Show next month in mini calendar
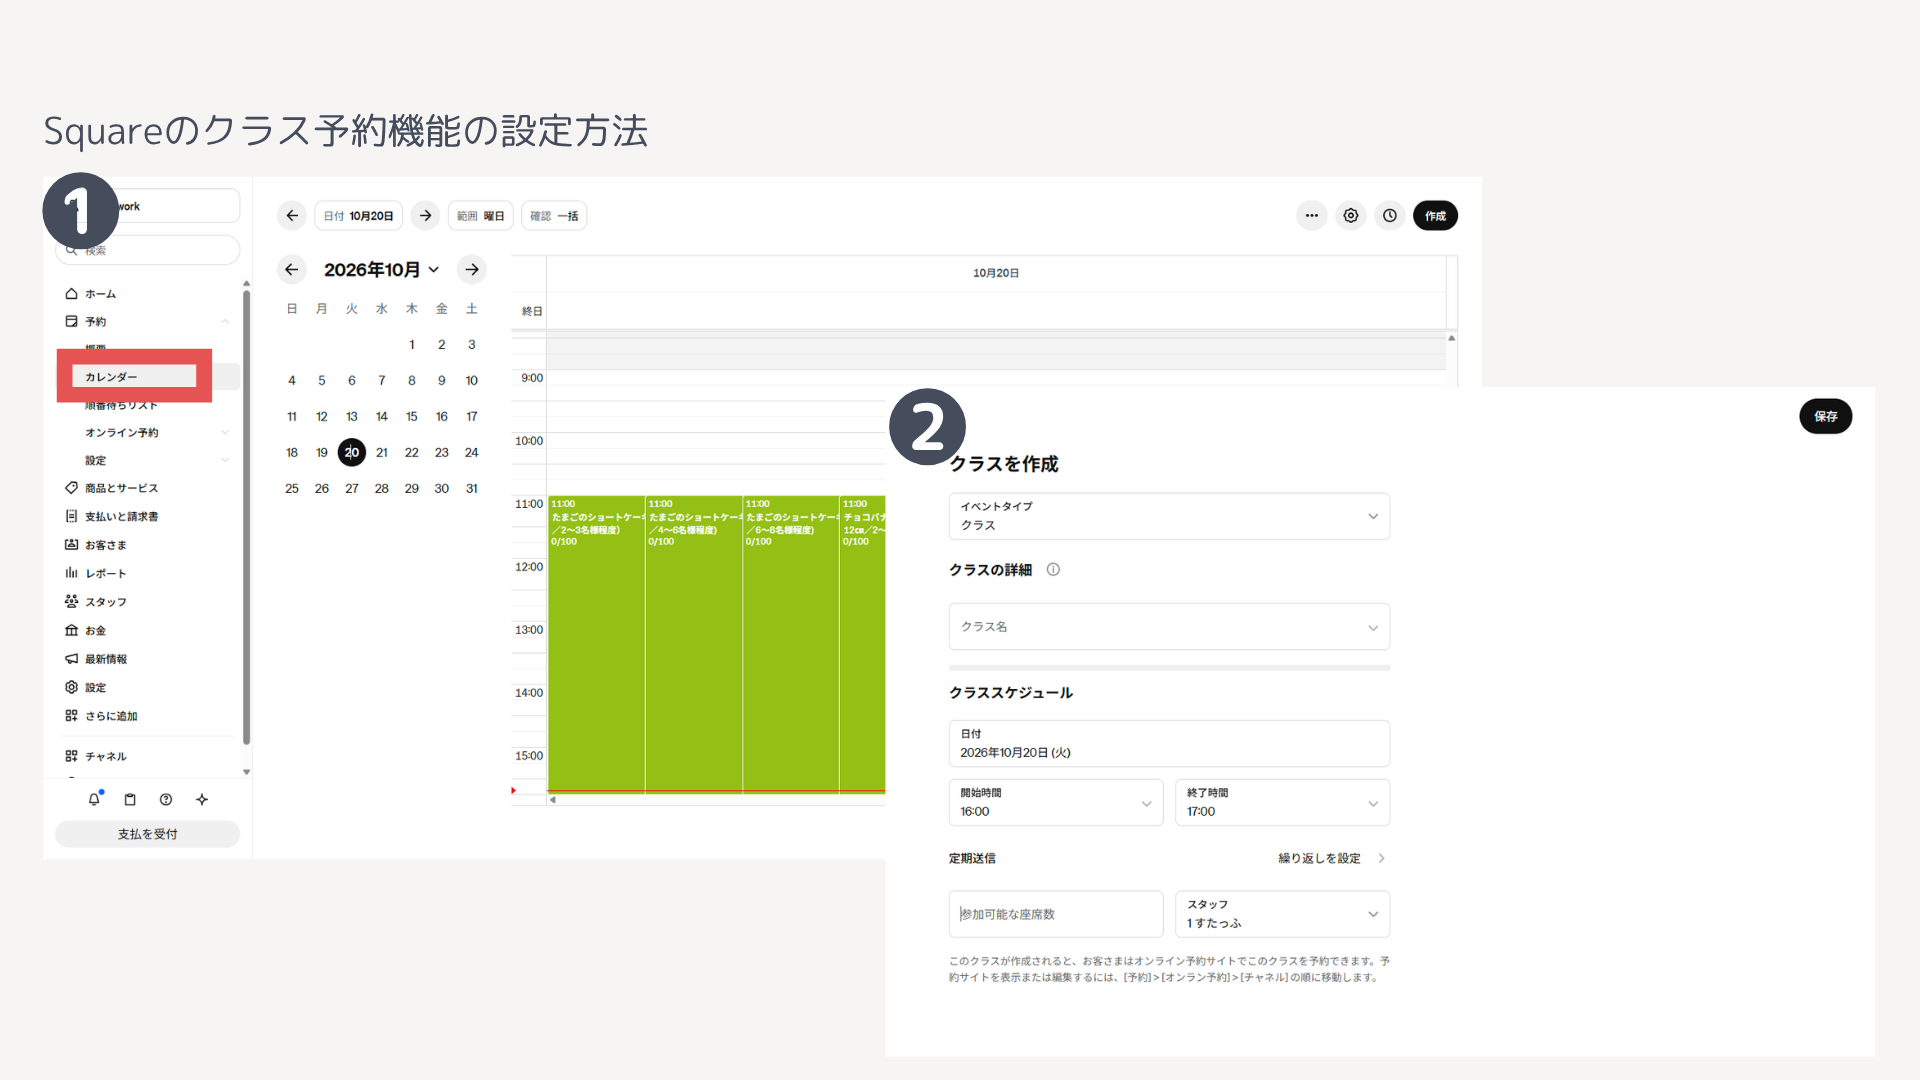The height and width of the screenshot is (1080, 1920). (472, 270)
